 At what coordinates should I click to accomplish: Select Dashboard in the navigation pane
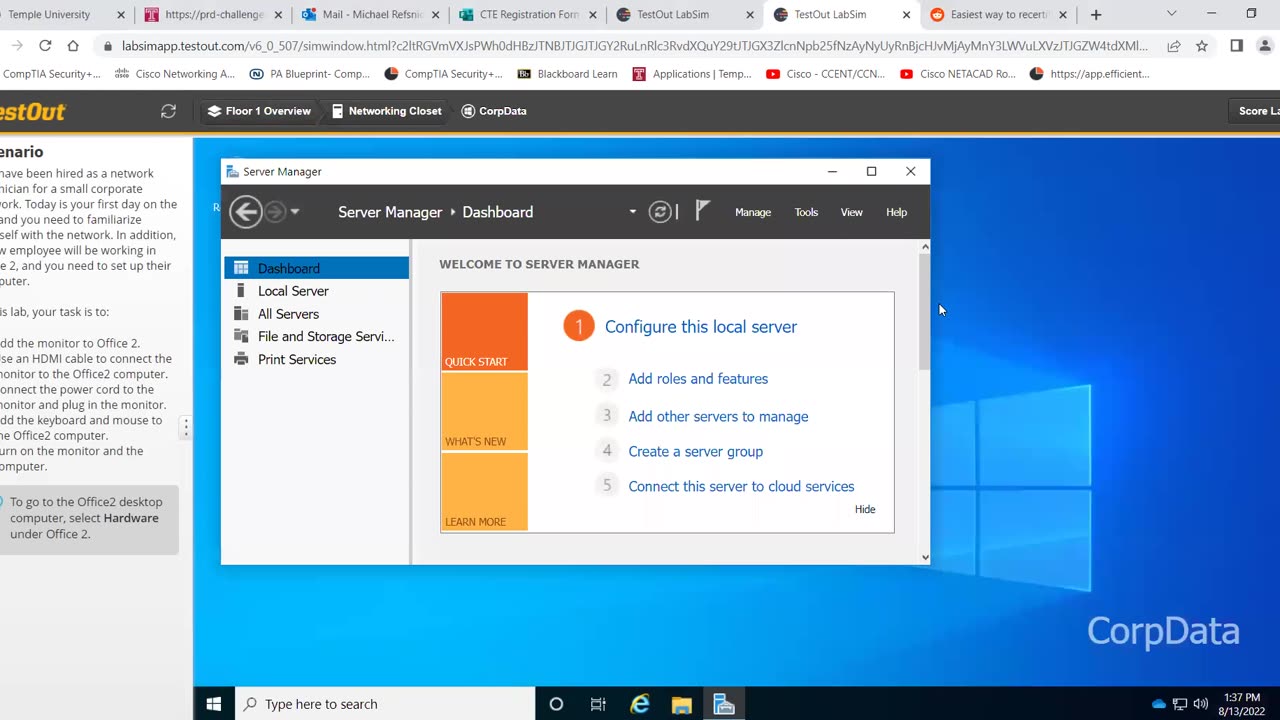(316, 268)
